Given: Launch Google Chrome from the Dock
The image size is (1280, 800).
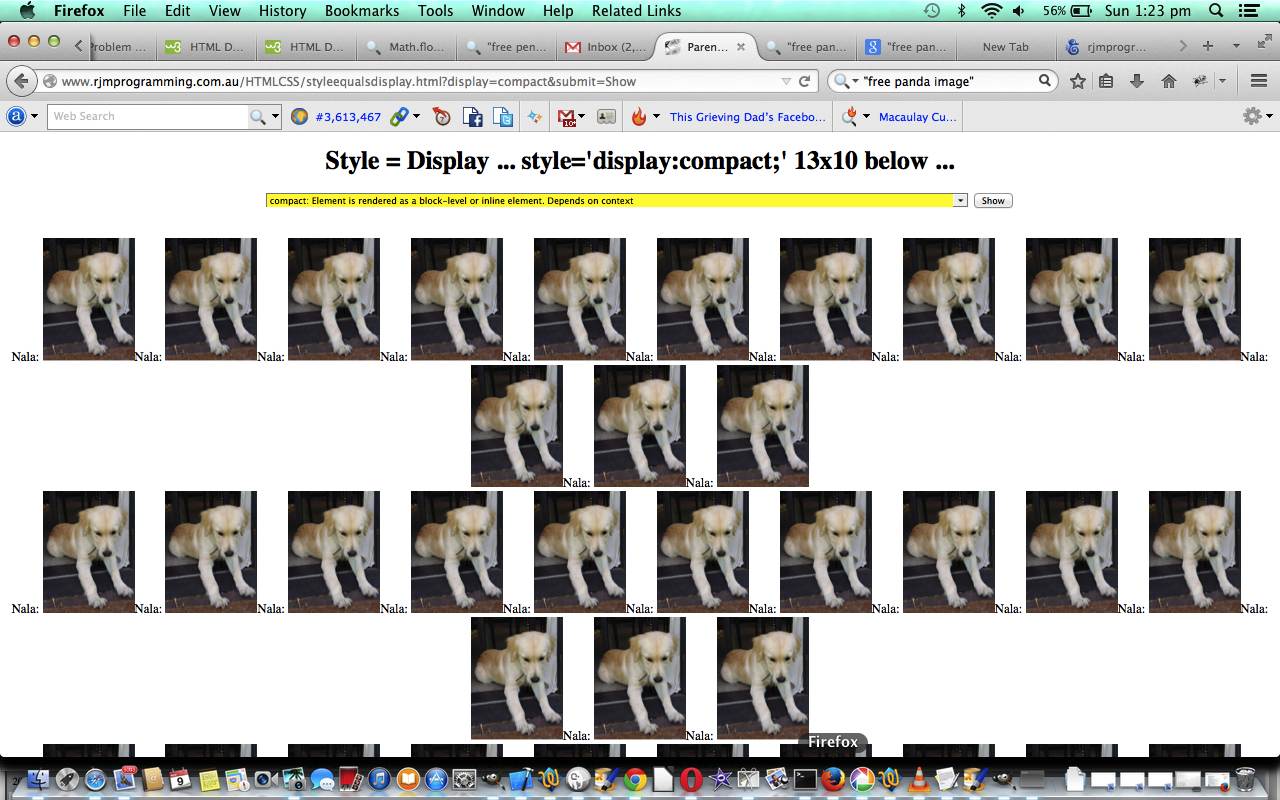Looking at the screenshot, I should click(634, 779).
